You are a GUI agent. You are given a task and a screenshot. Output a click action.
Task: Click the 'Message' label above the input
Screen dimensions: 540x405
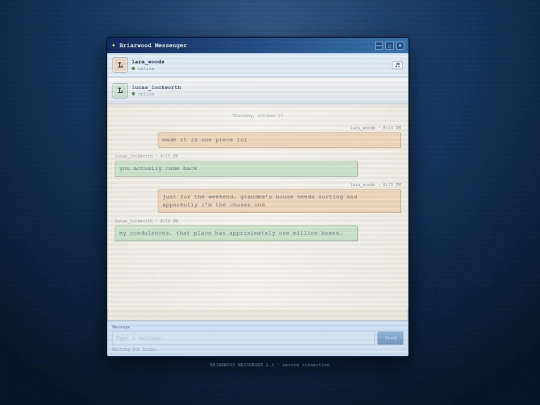pyautogui.click(x=121, y=327)
